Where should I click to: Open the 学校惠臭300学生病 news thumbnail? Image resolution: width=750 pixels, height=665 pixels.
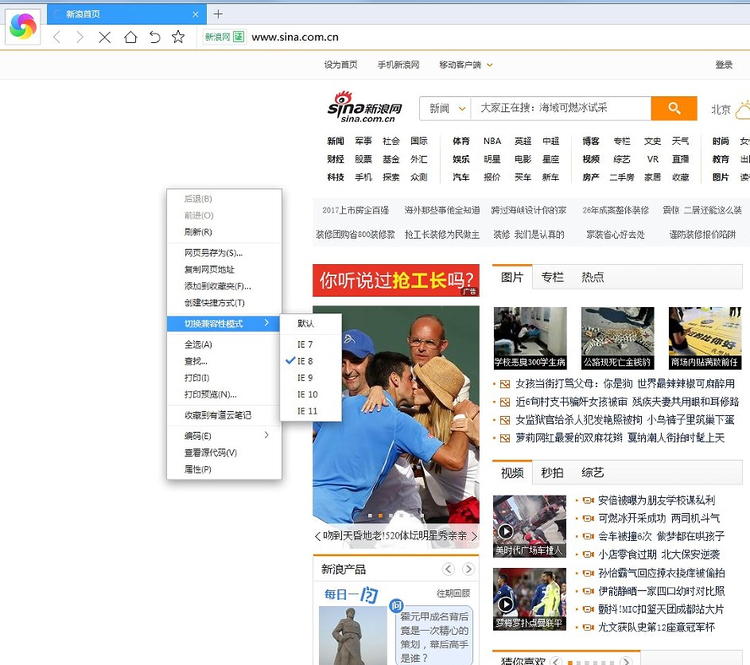click(x=530, y=338)
